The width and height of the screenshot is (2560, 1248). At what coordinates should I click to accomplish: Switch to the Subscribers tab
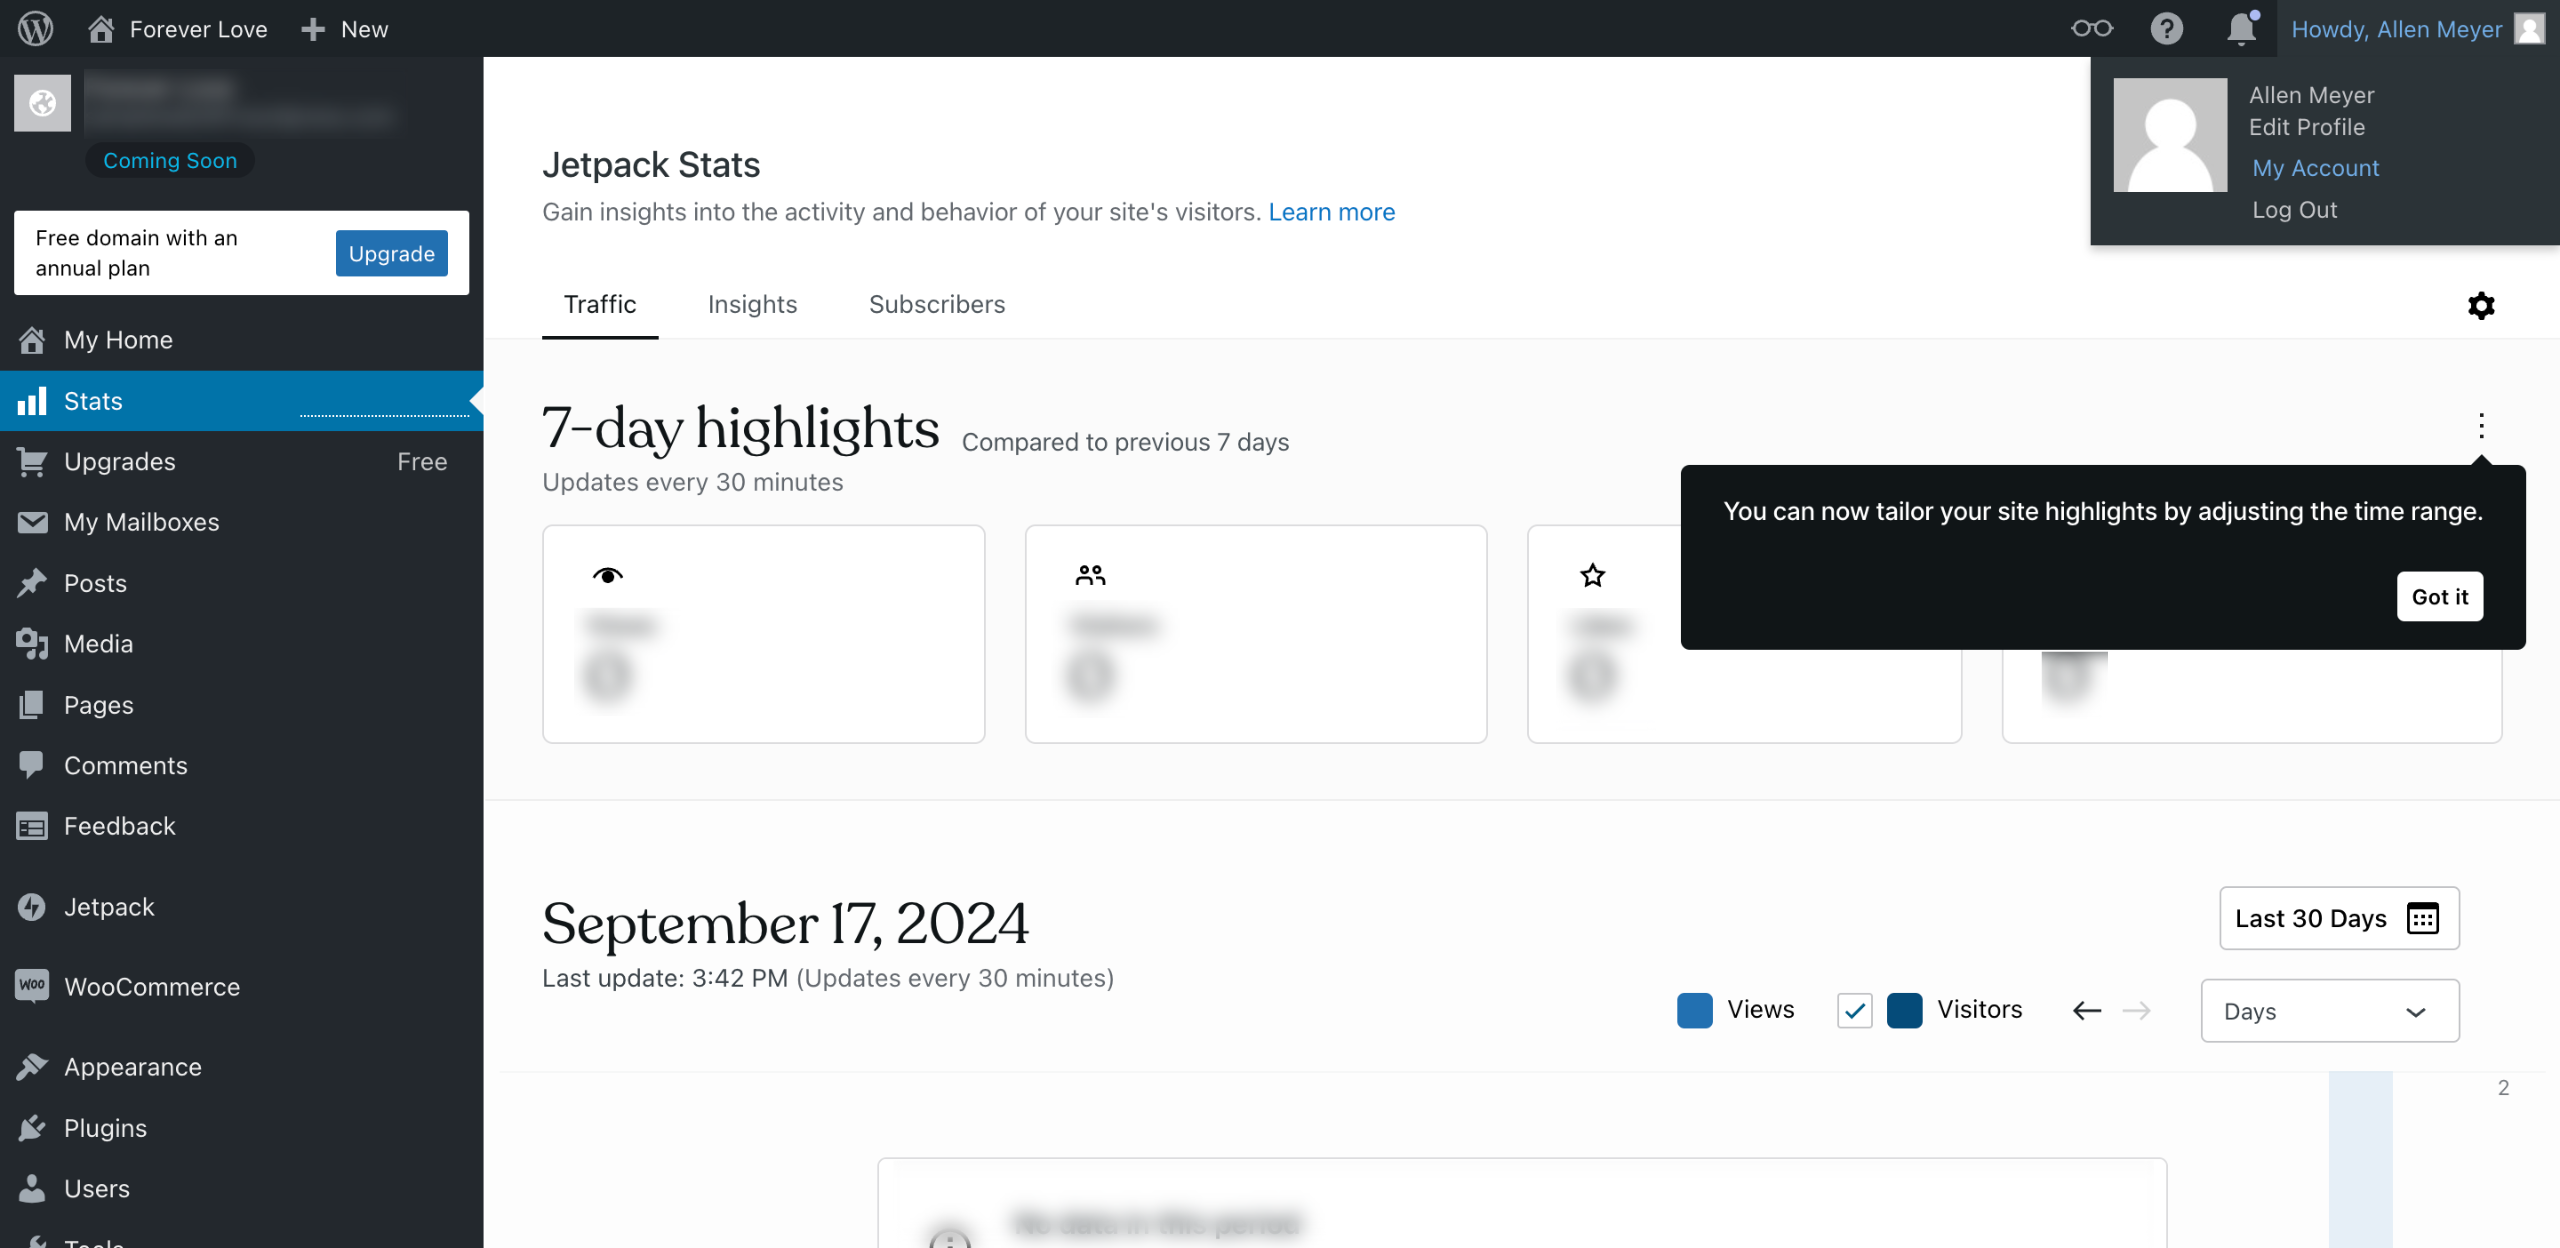(936, 304)
